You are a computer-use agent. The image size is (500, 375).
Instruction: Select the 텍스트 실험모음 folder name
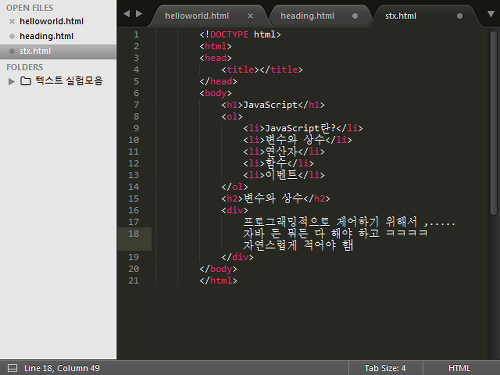[x=69, y=80]
